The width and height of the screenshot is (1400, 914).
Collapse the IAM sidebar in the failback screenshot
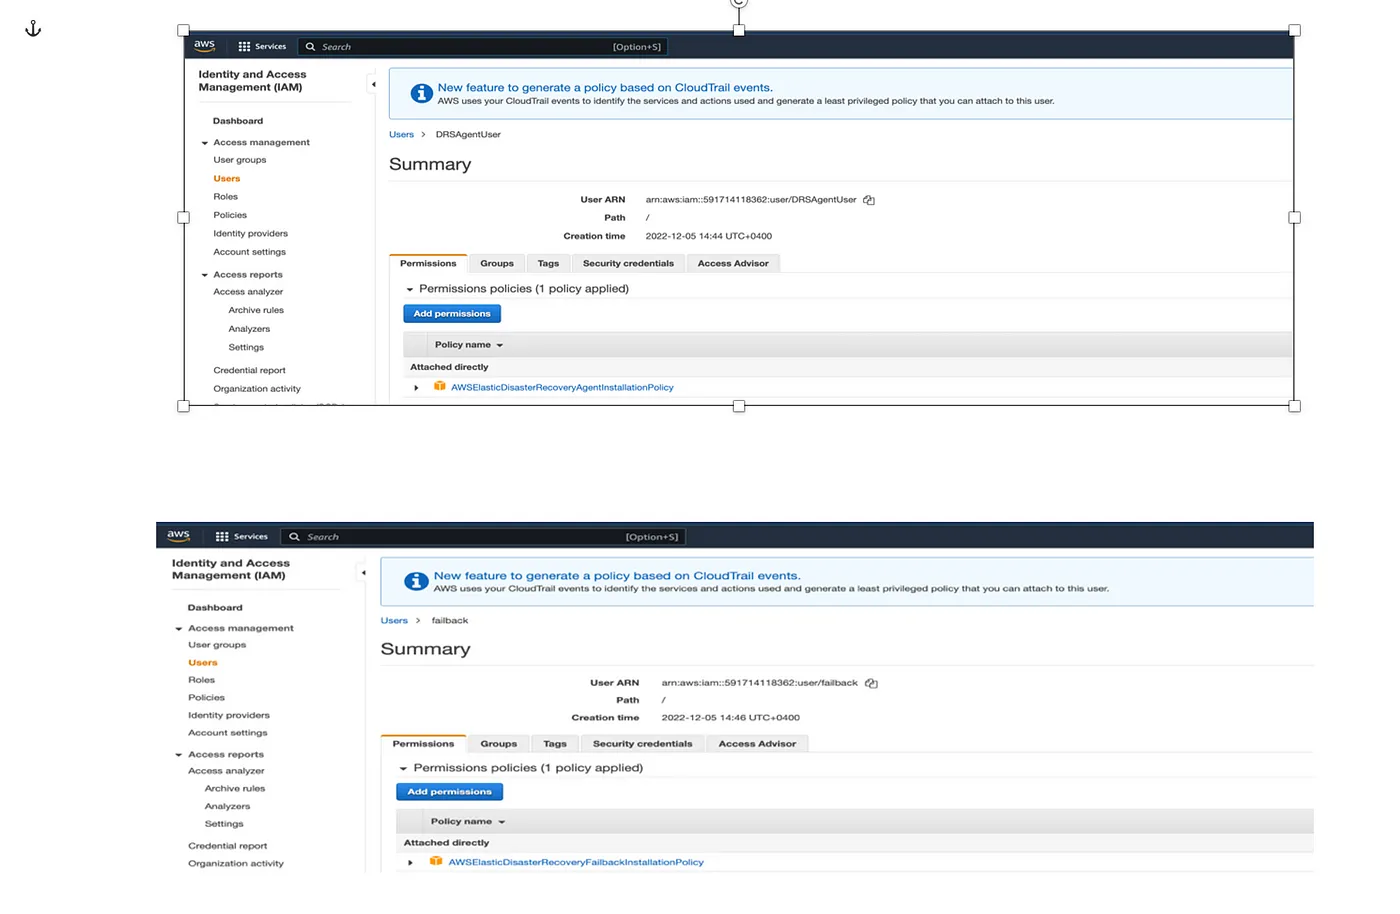(x=363, y=572)
